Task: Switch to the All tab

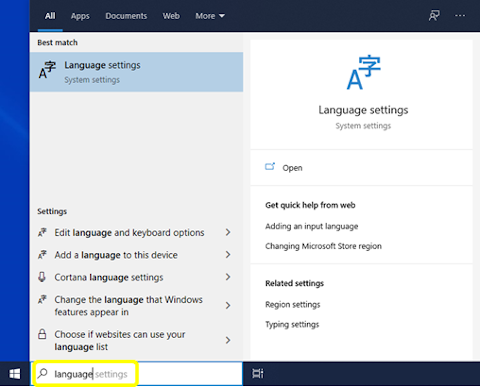Action: (x=50, y=16)
